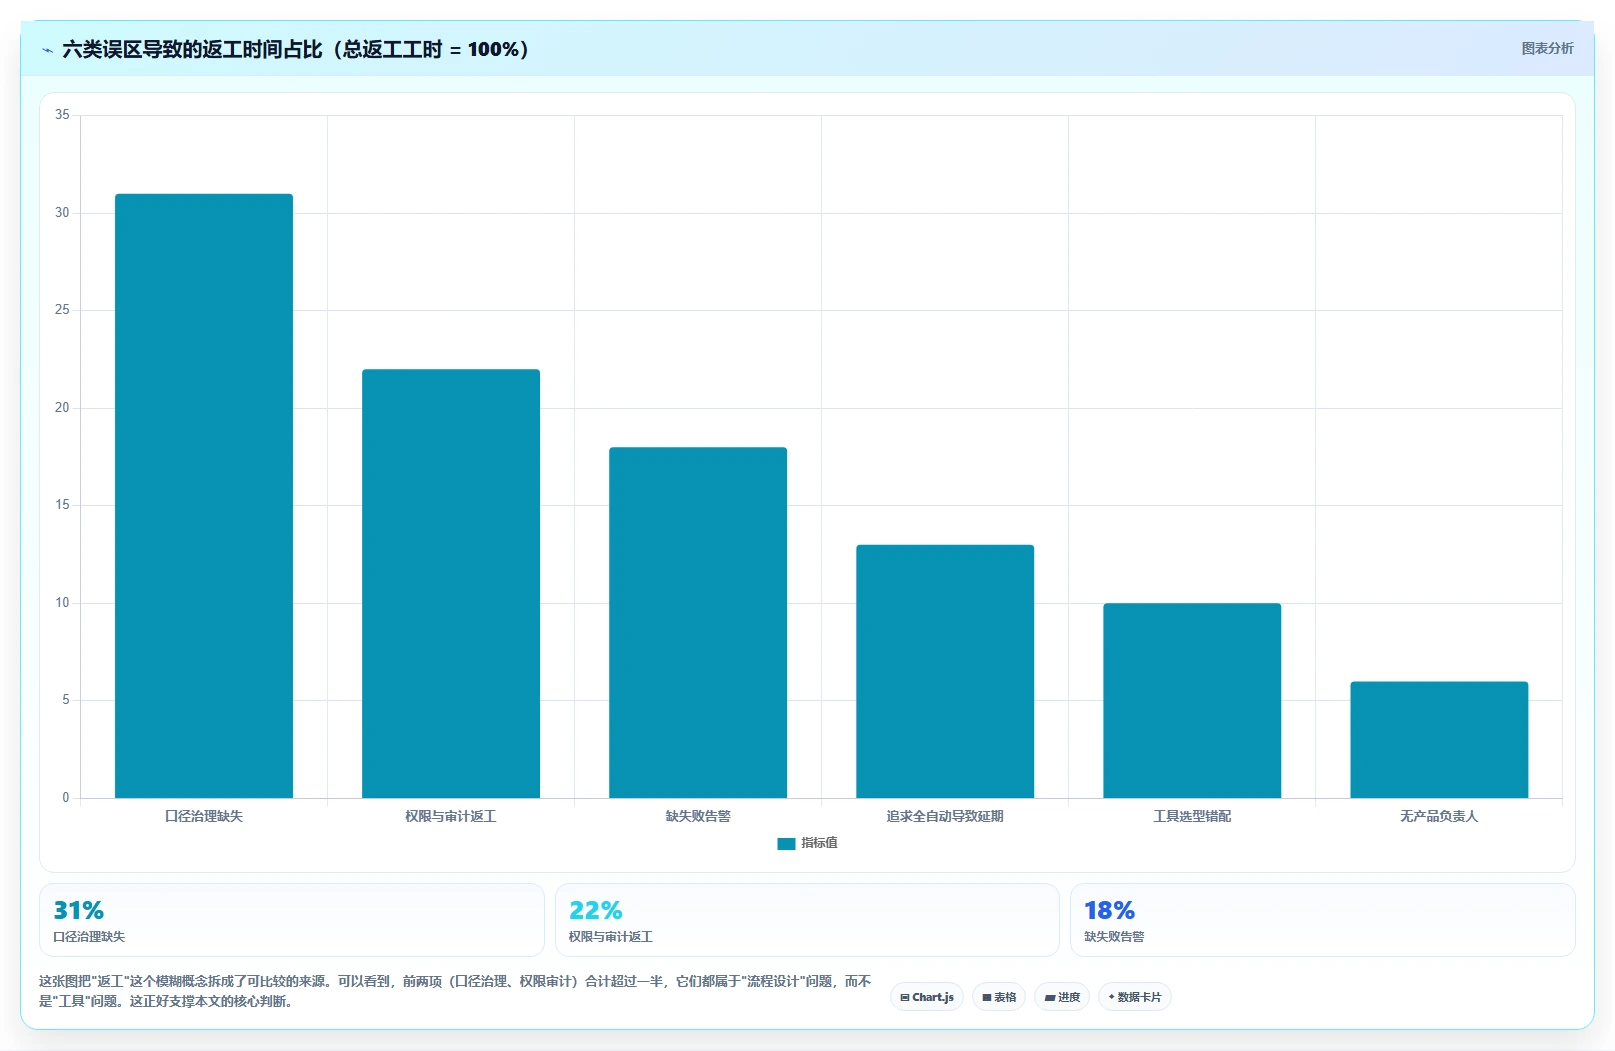Click the 缺失败告警 x-axis label

(698, 816)
